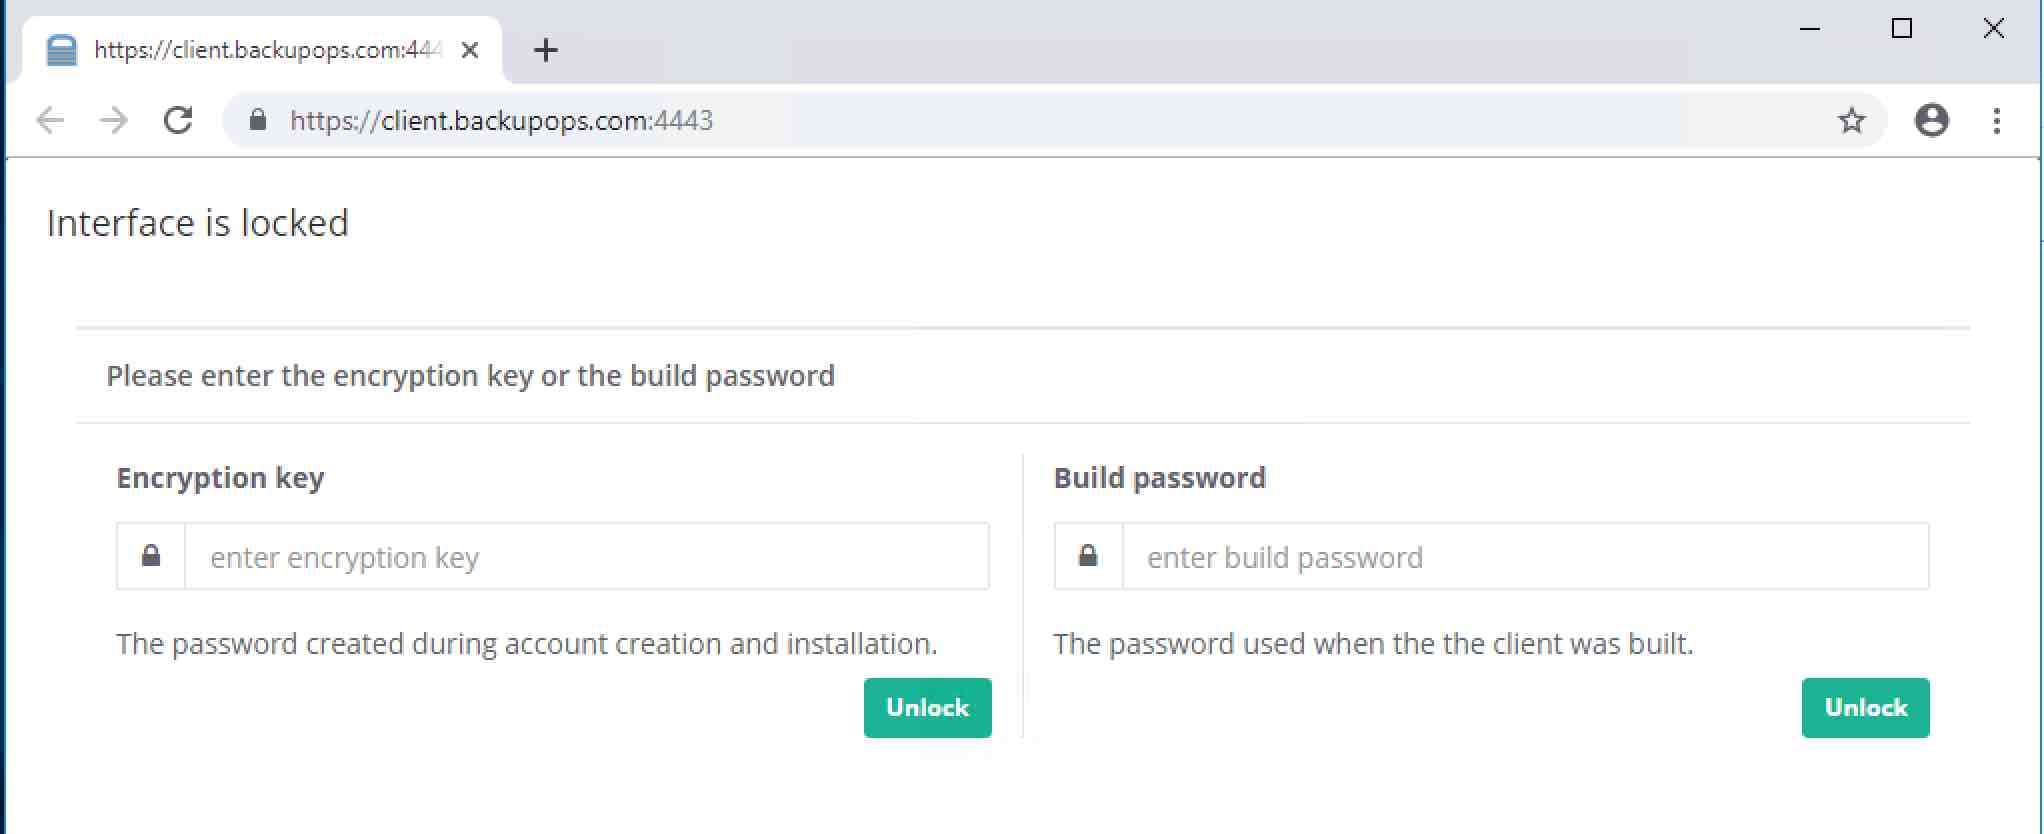Click the browser forward arrow

point(114,121)
